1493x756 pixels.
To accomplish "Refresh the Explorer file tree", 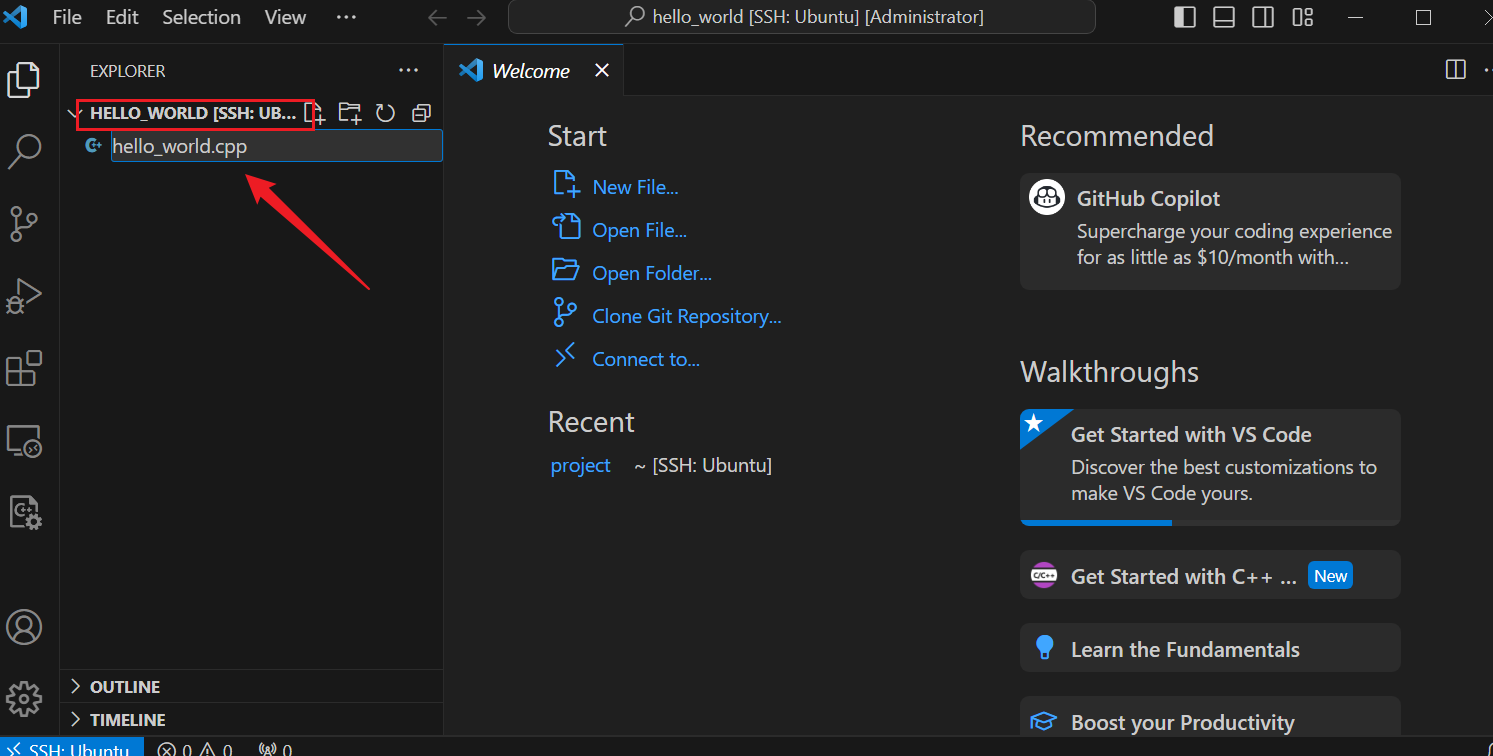I will 386,113.
